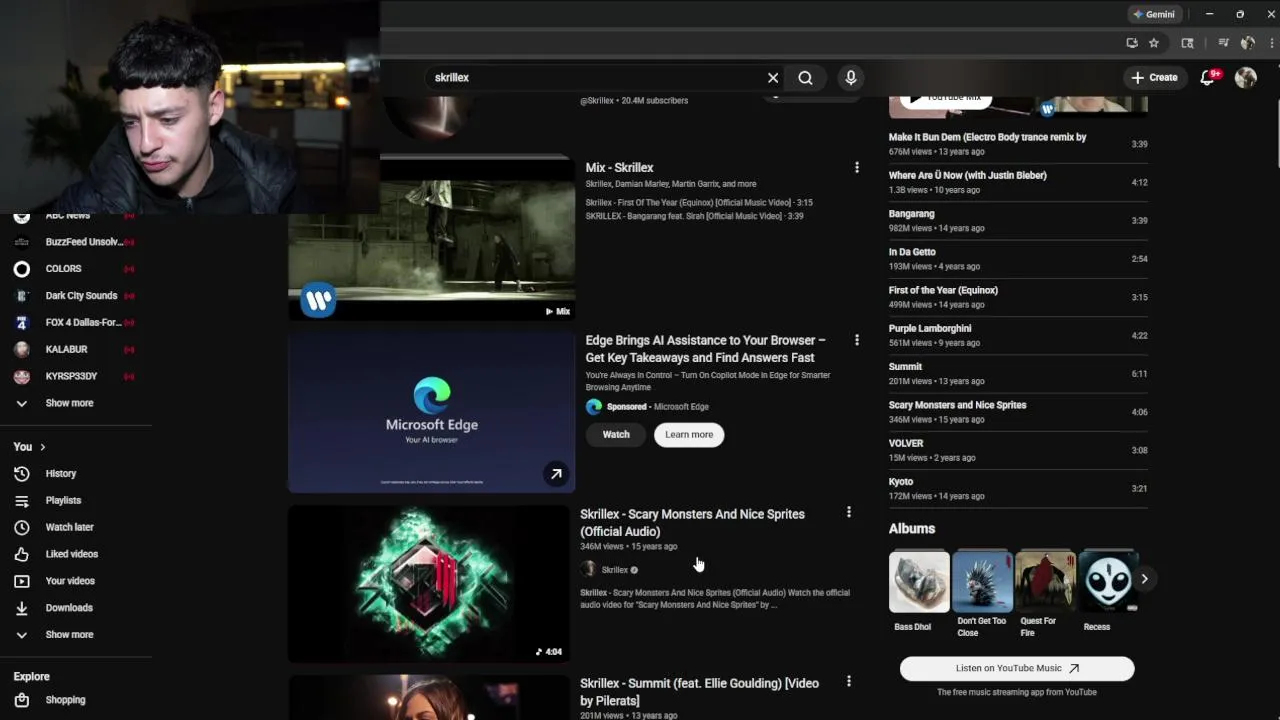Viewport: 1280px width, 720px height.
Task: Open the tab search icon in Chrome toolbar
Action: pyautogui.click(x=1187, y=43)
